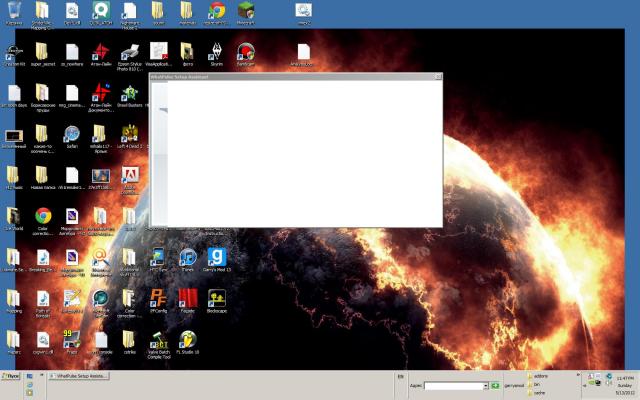Select the Bandicam desktop shortcut

point(245,52)
